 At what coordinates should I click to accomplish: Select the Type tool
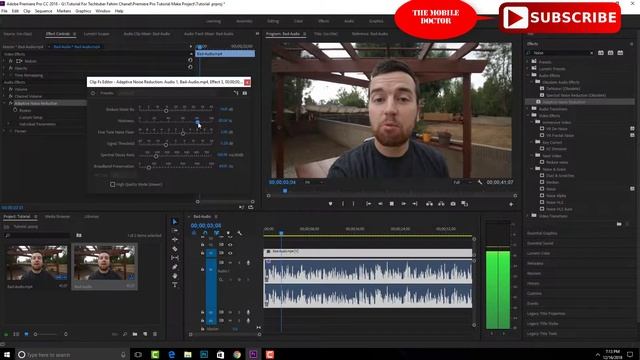[175, 285]
